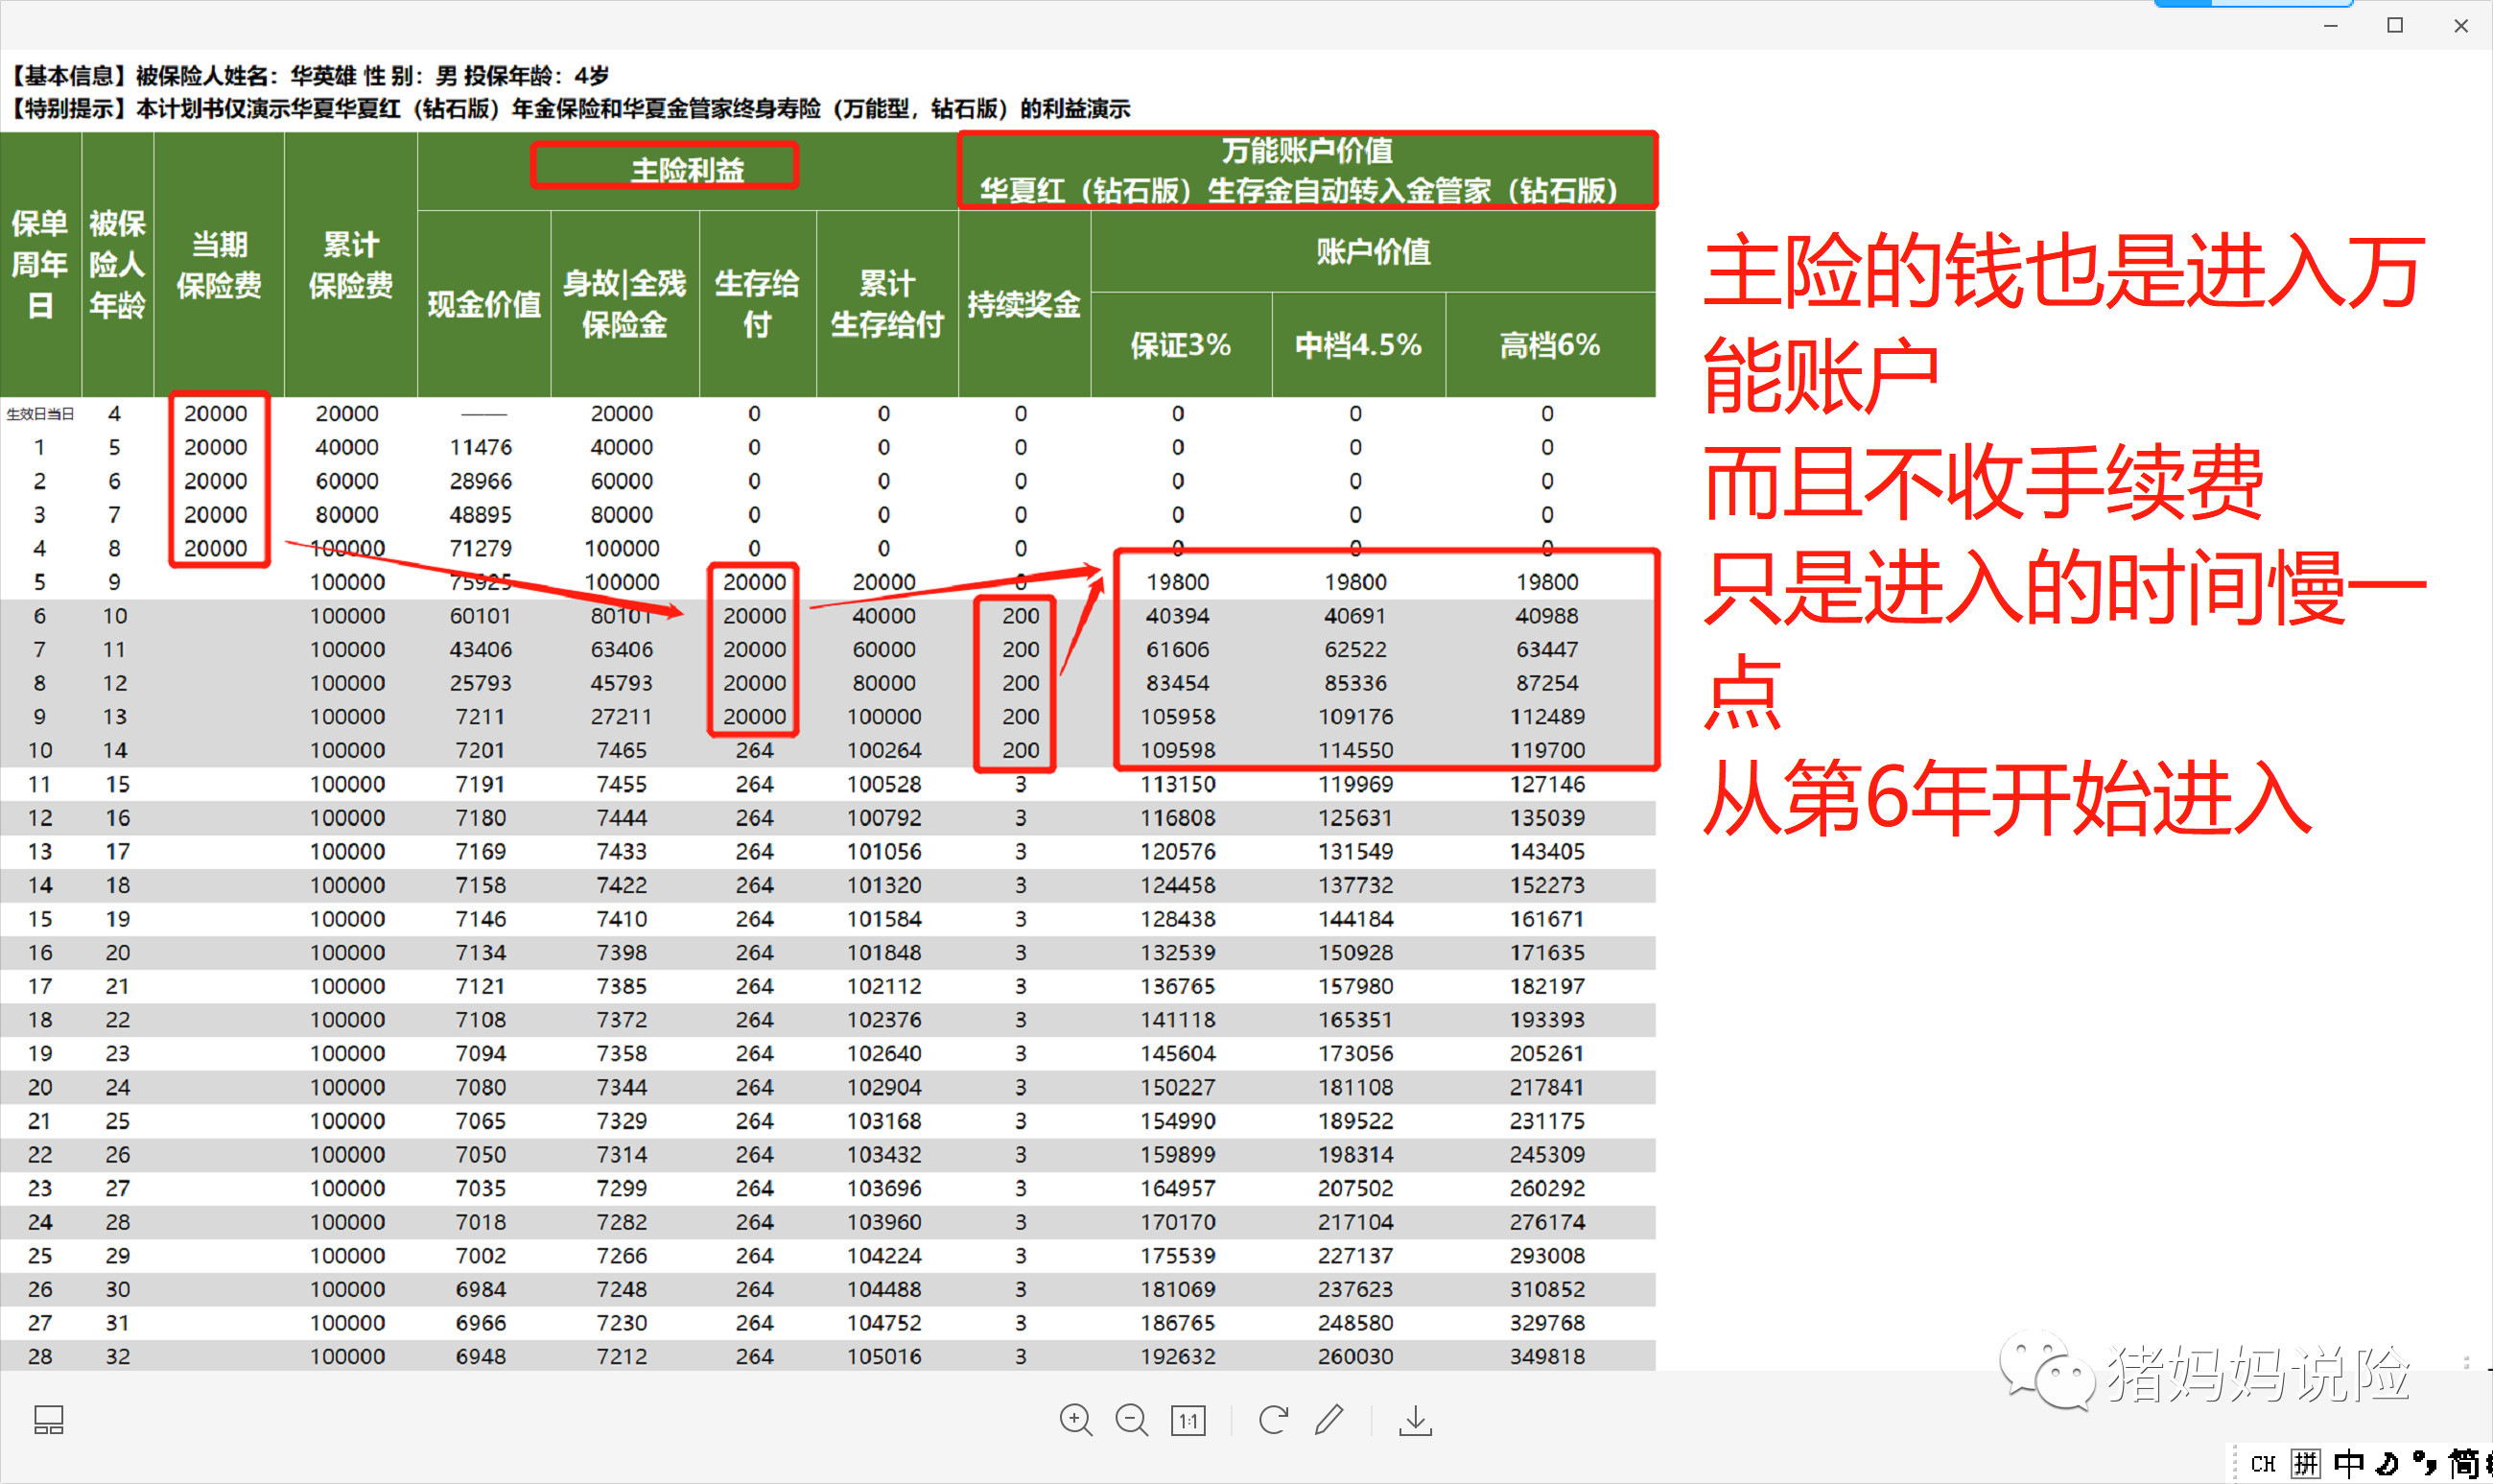Show image at 1:1 actual size
This screenshot has height=1484, width=2493.
coord(1188,1420)
